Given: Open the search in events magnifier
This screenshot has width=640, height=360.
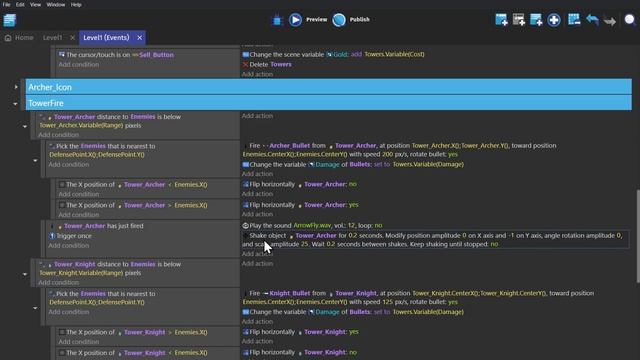Looking at the screenshot, I should (630, 19).
